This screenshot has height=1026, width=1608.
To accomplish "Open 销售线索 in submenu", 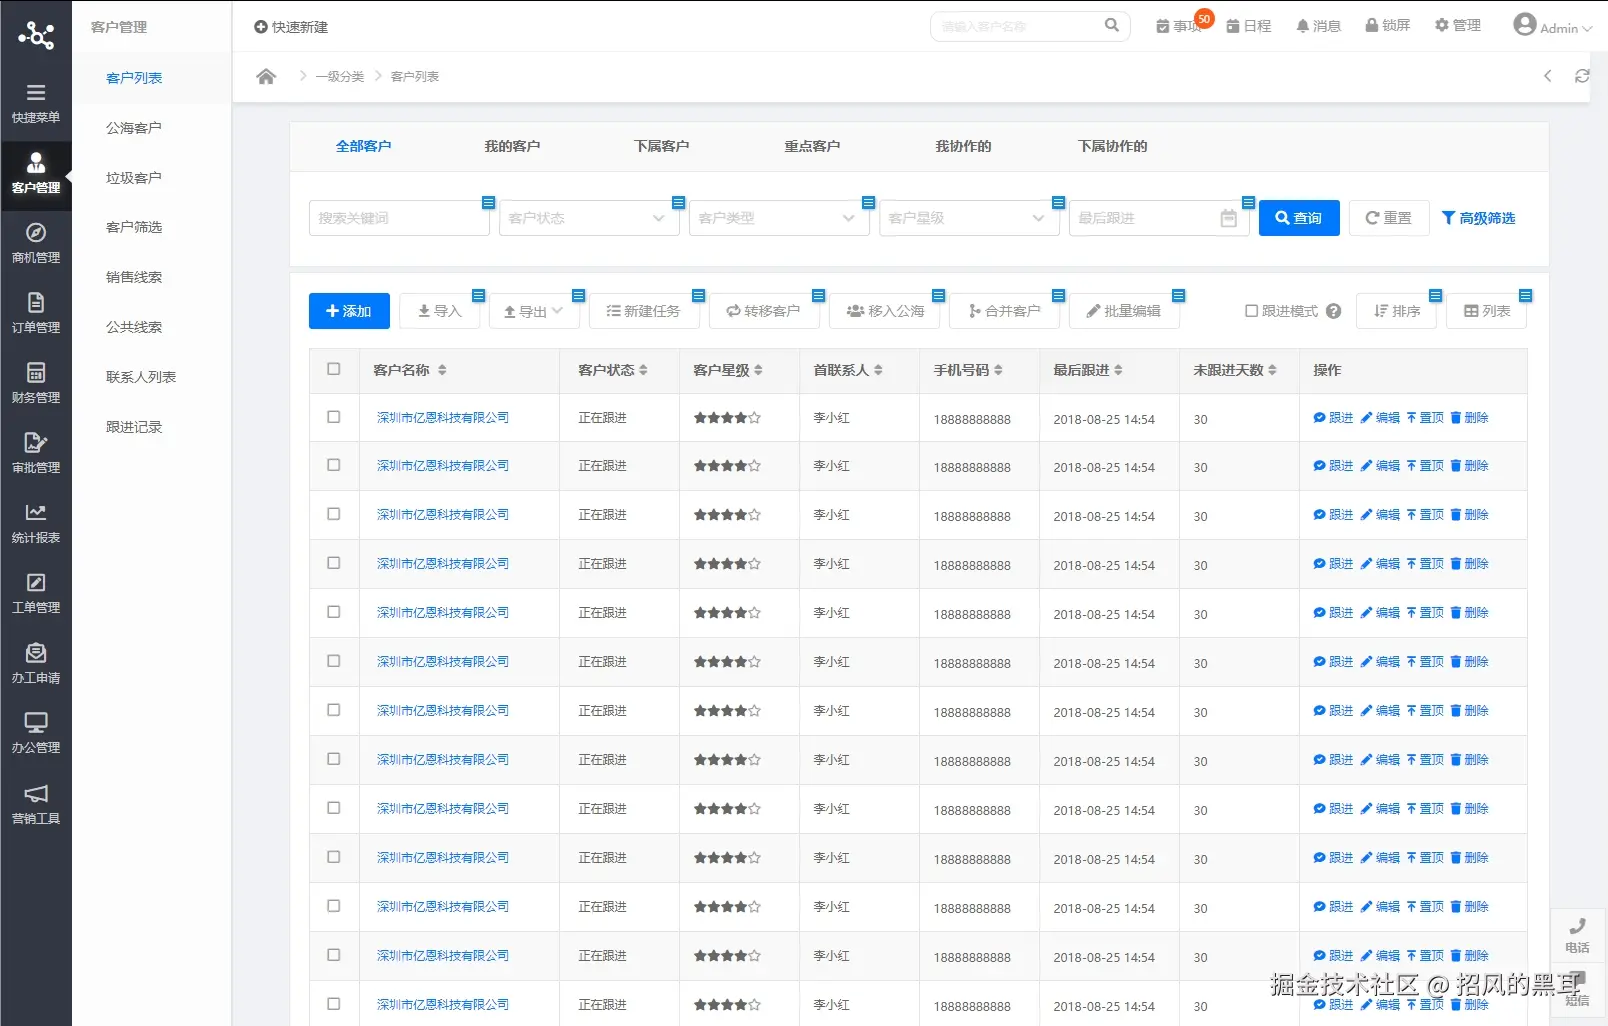I will (134, 277).
